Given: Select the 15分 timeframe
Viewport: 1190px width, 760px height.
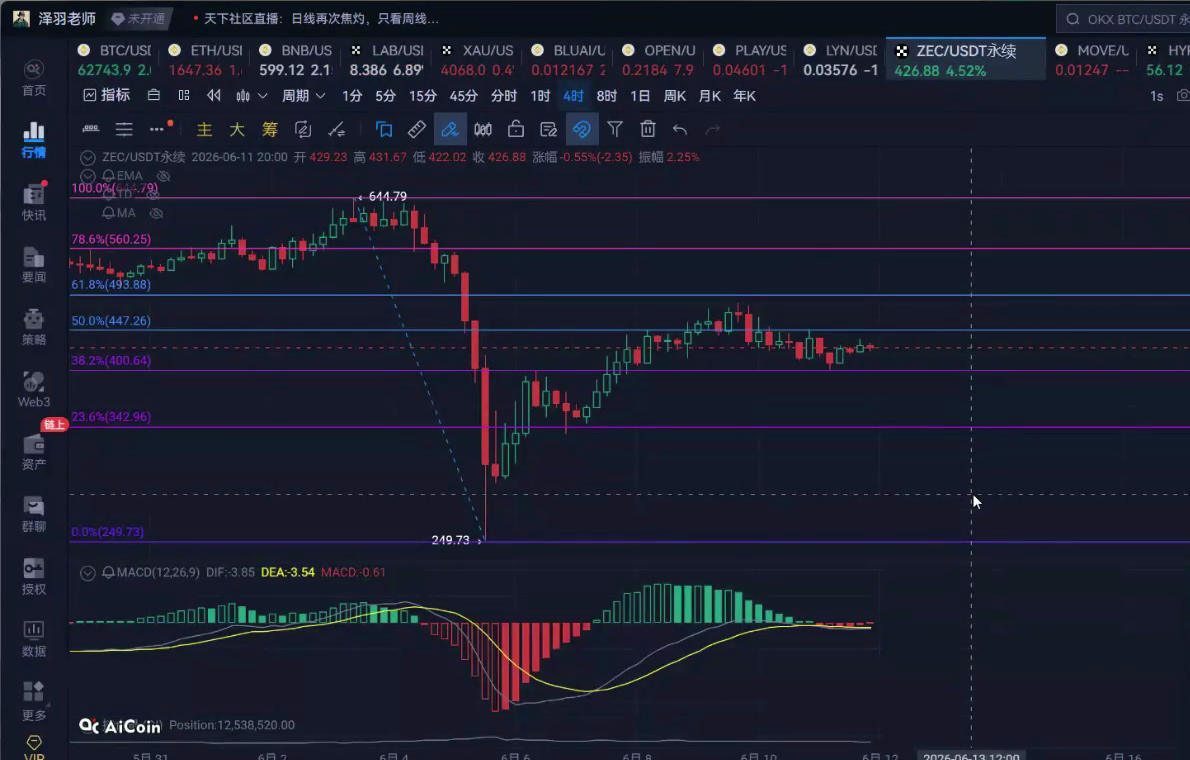Looking at the screenshot, I should click(423, 96).
